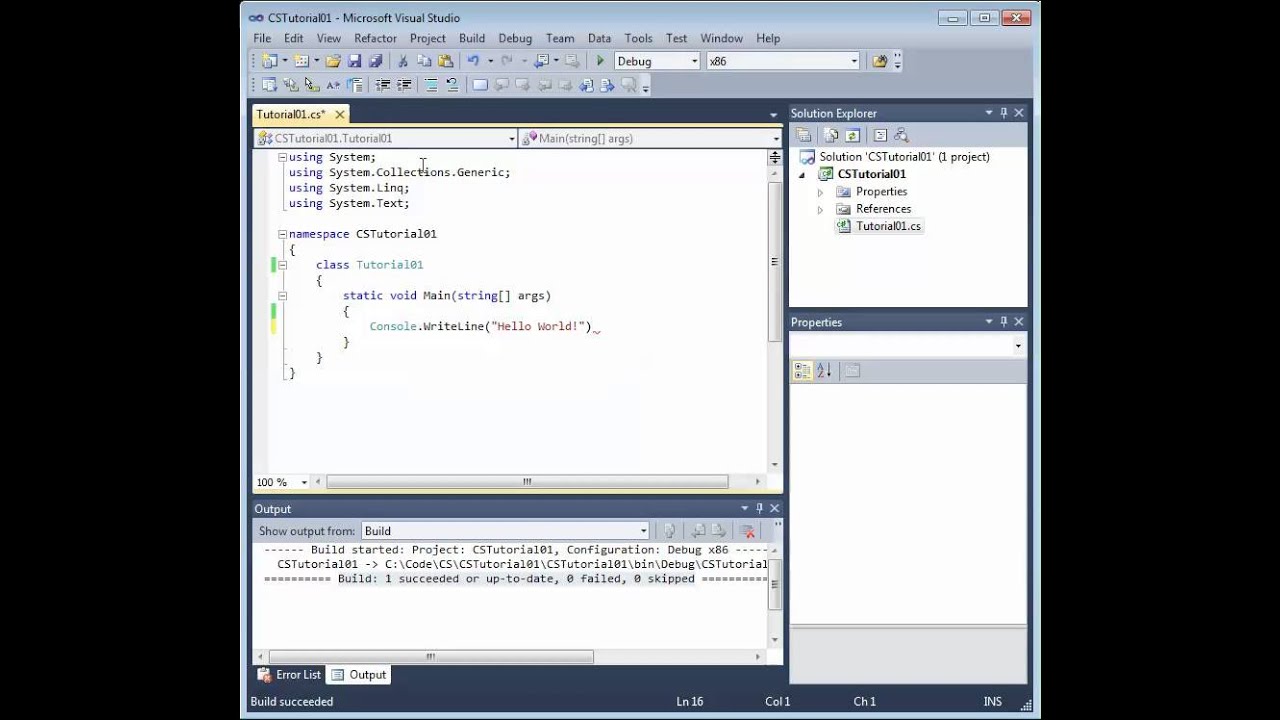Start debugging with the green play icon

[x=600, y=61]
